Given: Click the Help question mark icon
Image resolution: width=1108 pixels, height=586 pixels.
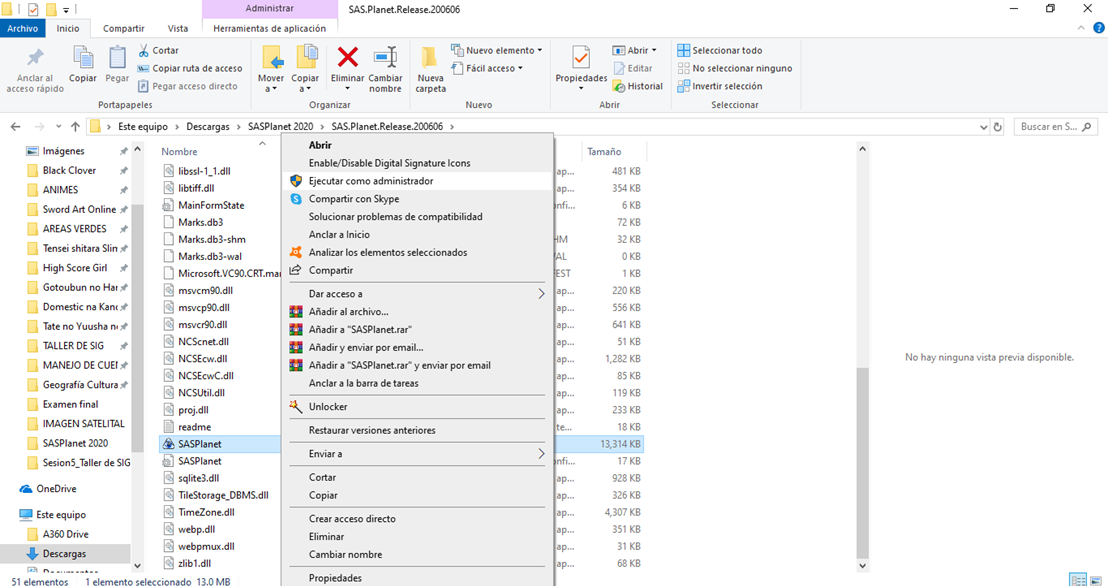Looking at the screenshot, I should click(x=1099, y=28).
